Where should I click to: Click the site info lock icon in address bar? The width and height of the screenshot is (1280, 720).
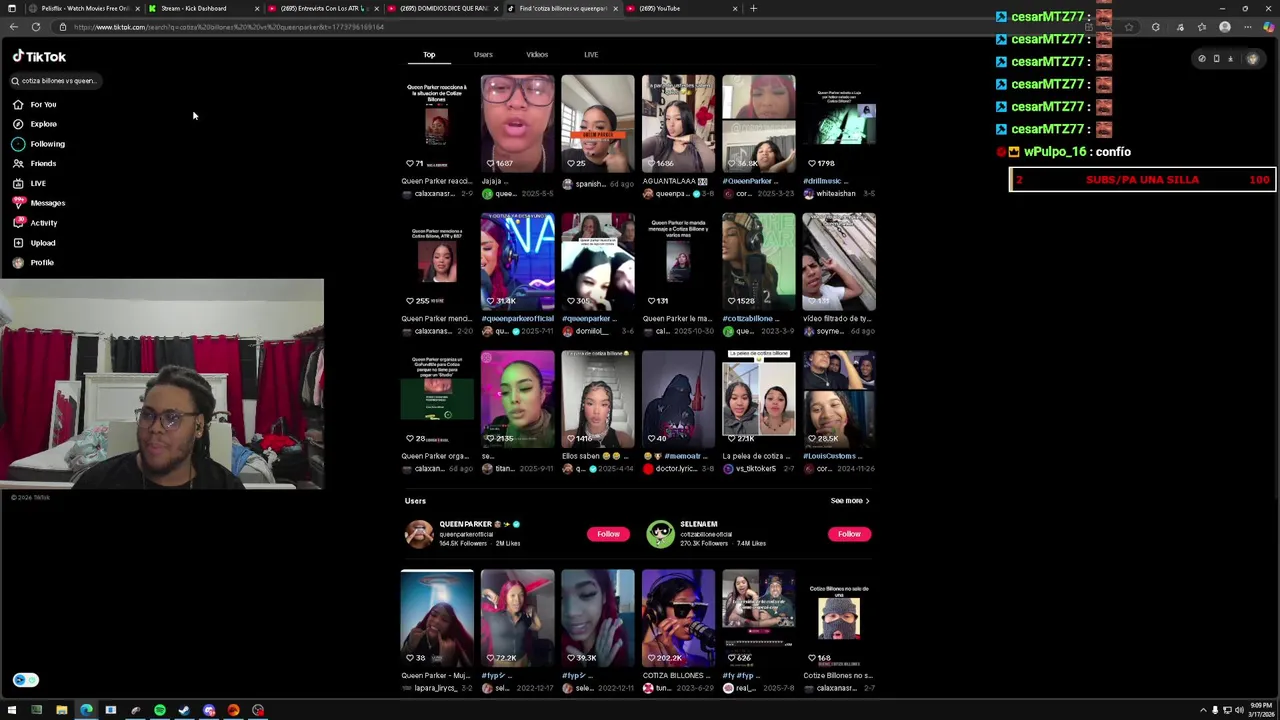pos(63,27)
